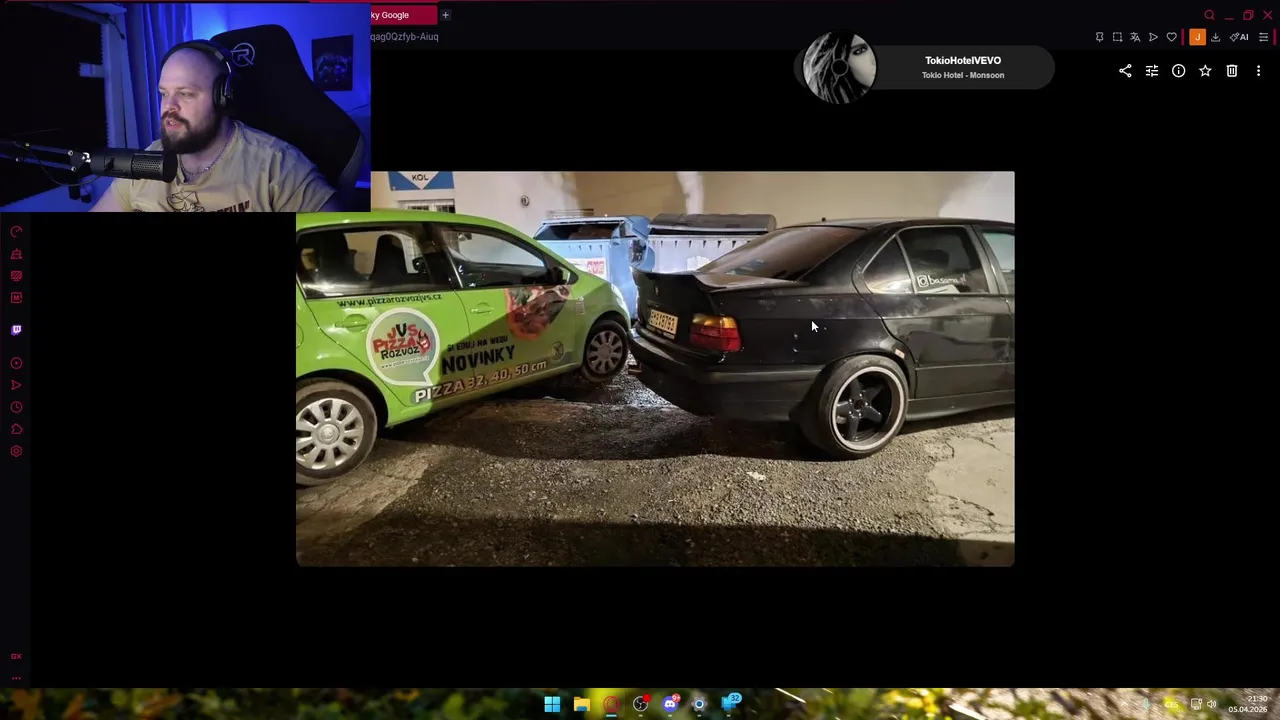Viewport: 1280px width, 720px height.
Task: Open the gear app icon on the taskbar
Action: point(700,704)
